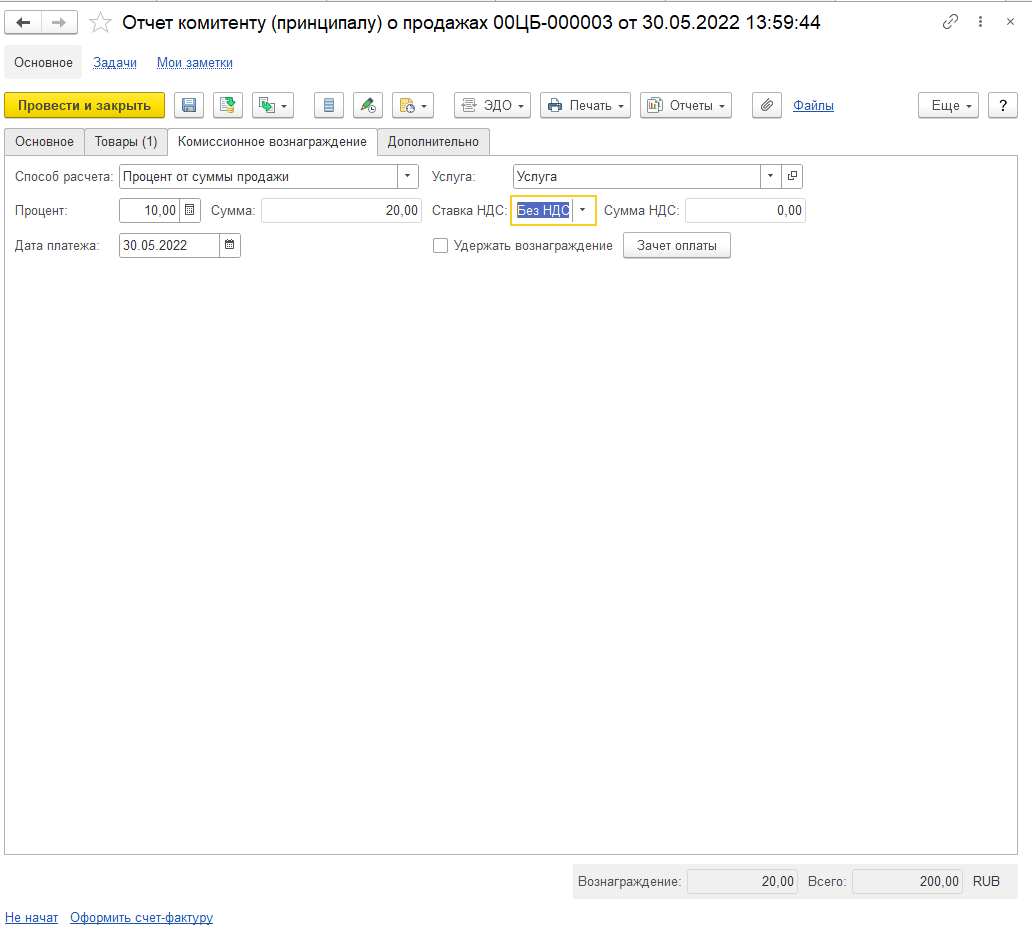This screenshot has height=935, width=1032.
Task: Copy link to document icon
Action: (x=949, y=22)
